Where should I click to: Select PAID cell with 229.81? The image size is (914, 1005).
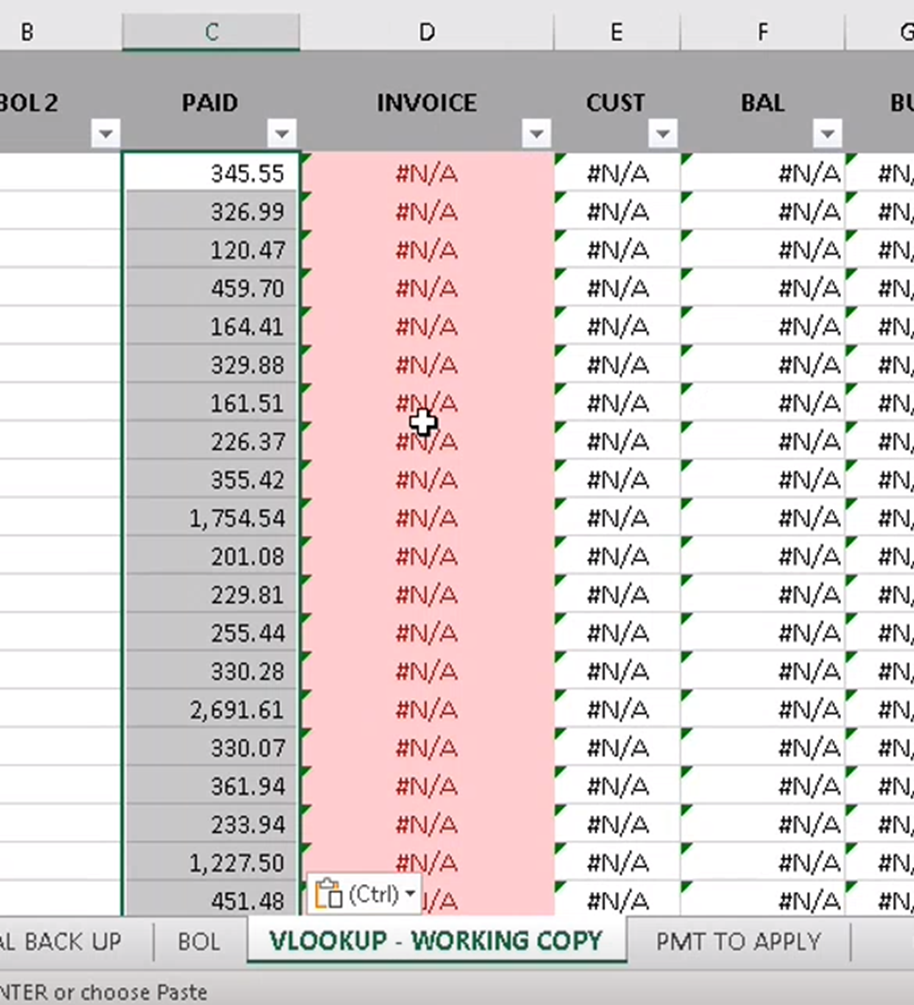pos(211,595)
